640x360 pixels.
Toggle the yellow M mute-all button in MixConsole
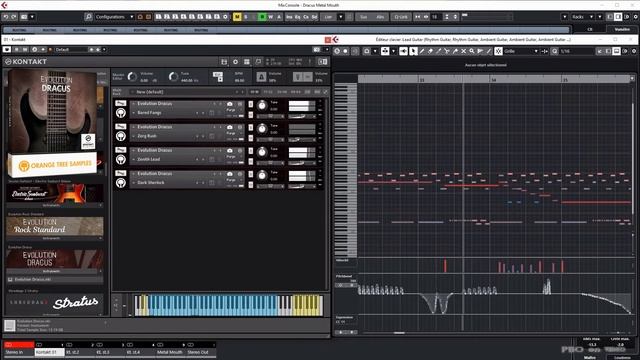[237, 17]
